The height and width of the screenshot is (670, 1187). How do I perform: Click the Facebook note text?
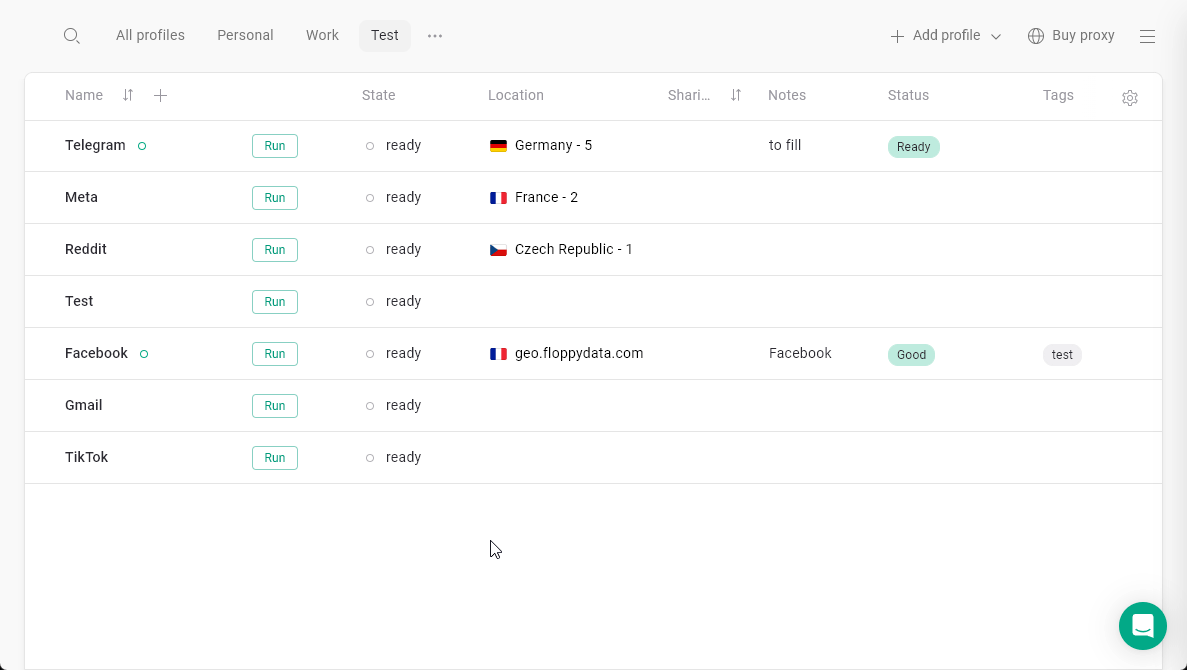coord(800,354)
